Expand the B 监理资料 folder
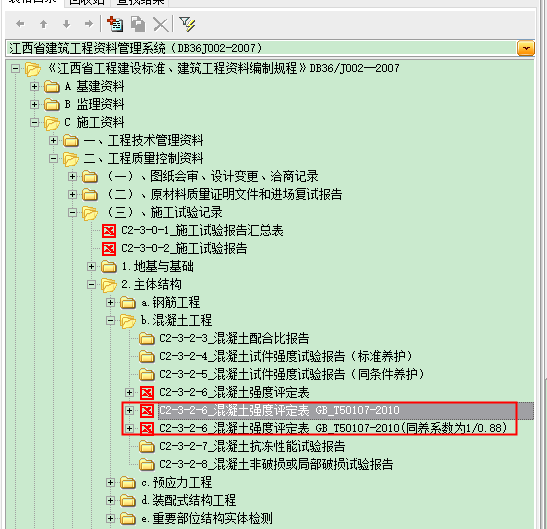The height and width of the screenshot is (529, 547). [x=34, y=104]
